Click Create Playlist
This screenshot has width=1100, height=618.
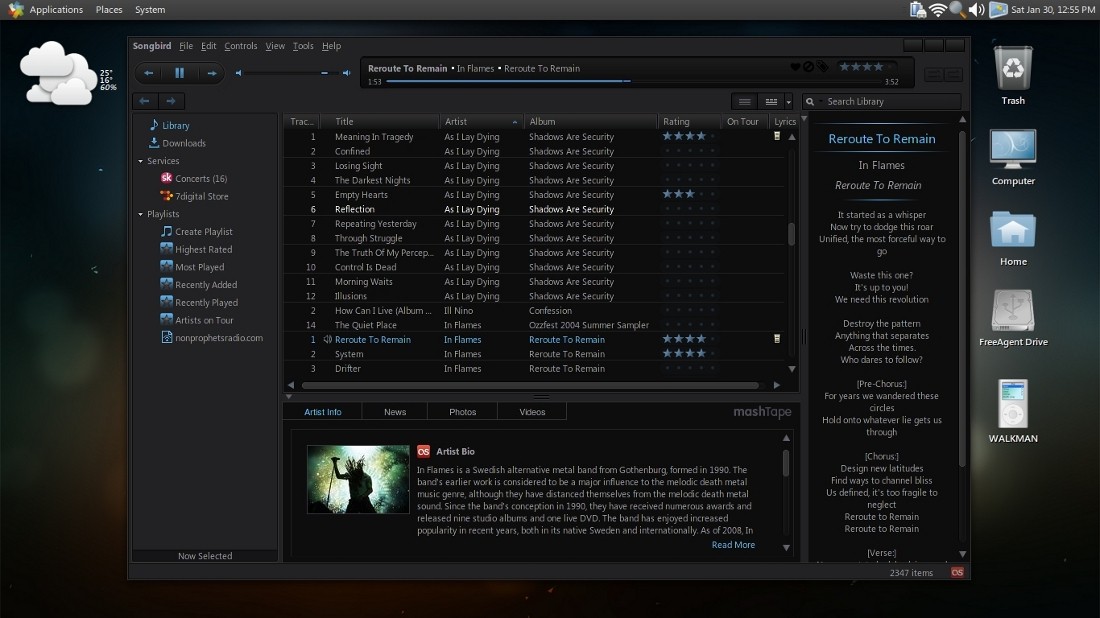(203, 231)
